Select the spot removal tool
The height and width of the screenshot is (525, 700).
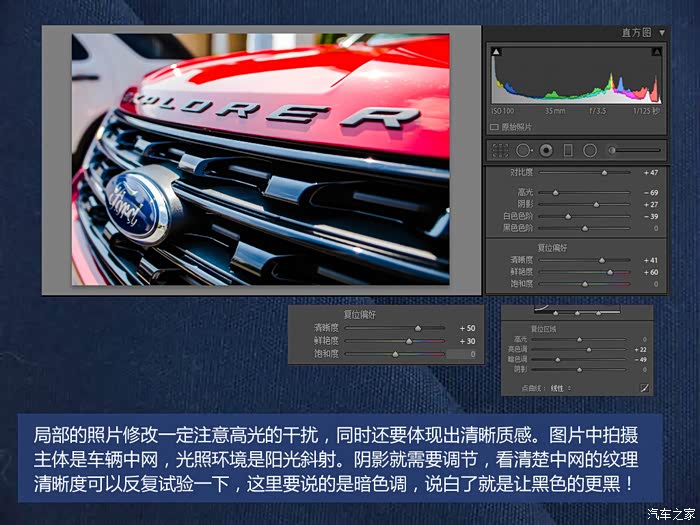(x=524, y=150)
